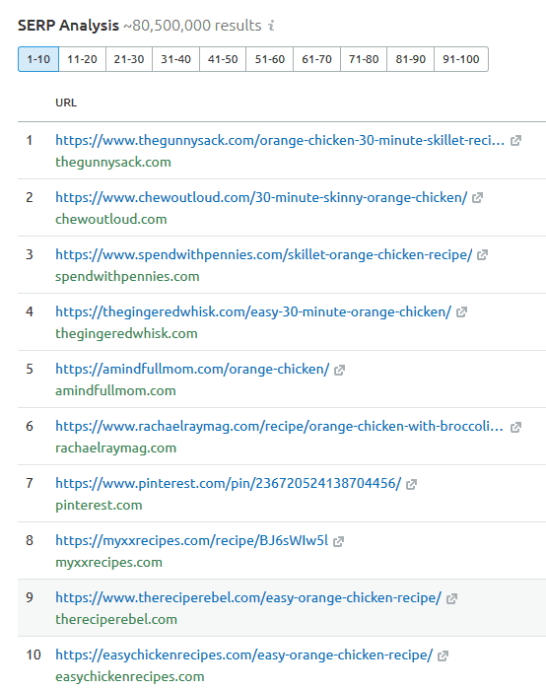
Task: Open external link icon for thegunnysack.com URL
Action: coord(515,141)
